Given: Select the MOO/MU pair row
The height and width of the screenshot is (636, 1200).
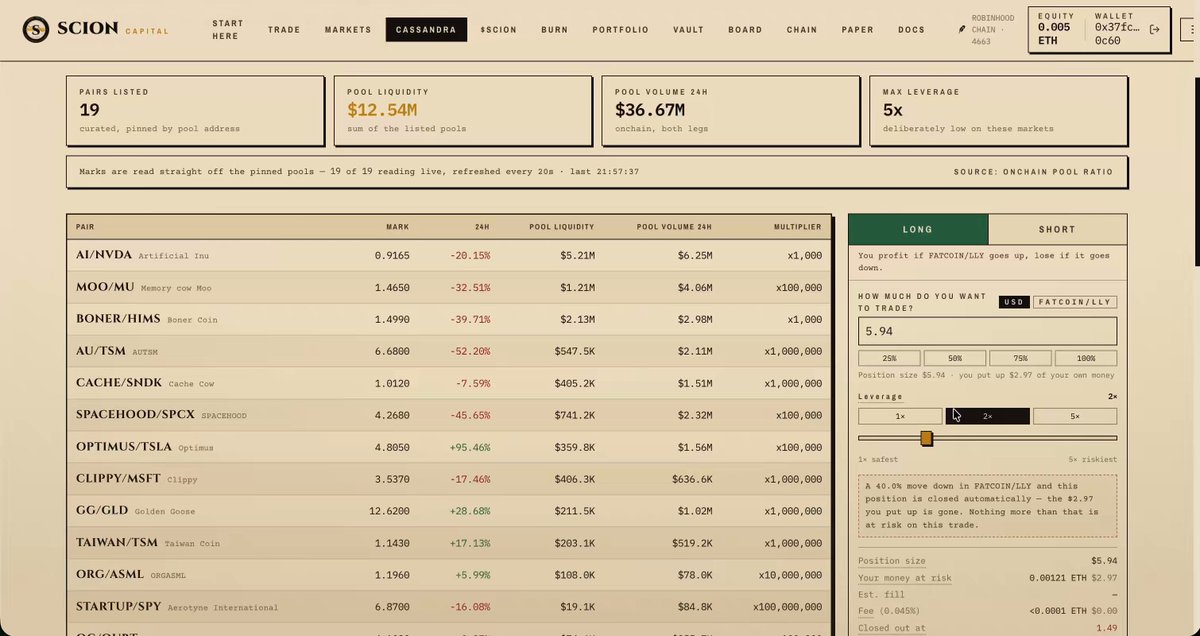Looking at the screenshot, I should pos(449,287).
